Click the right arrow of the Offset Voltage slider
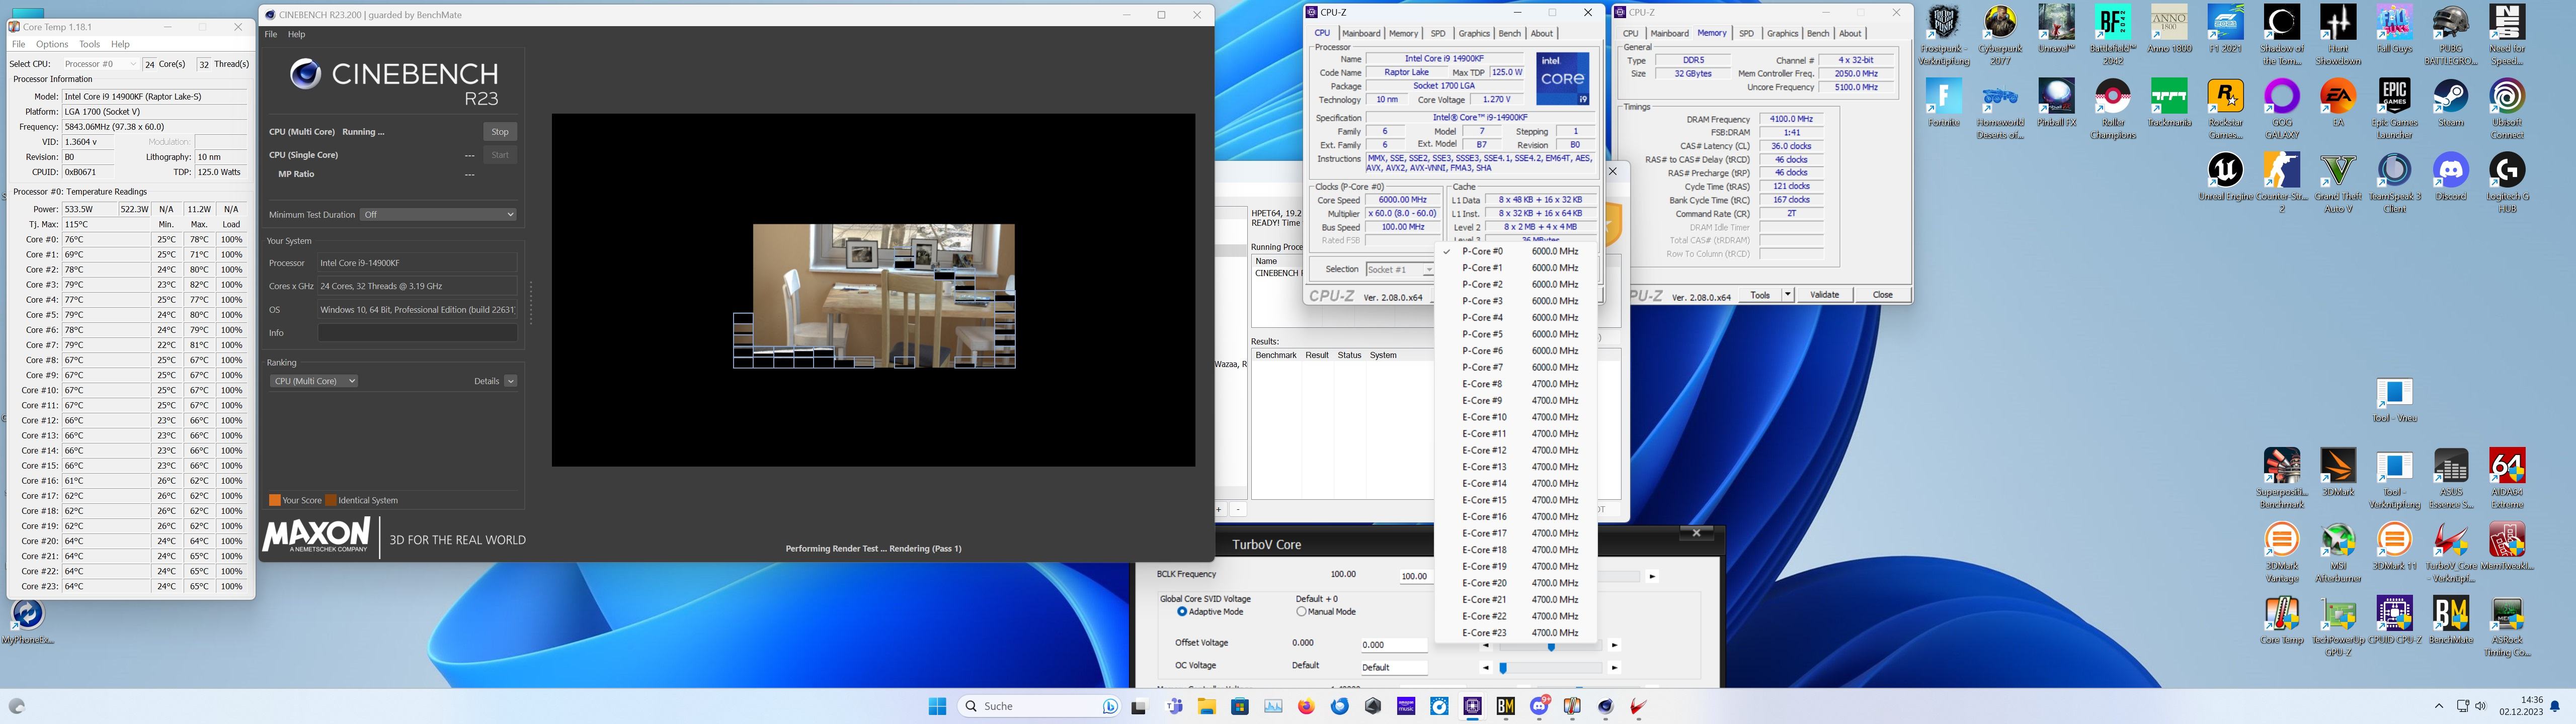The height and width of the screenshot is (724, 2576). (1614, 645)
